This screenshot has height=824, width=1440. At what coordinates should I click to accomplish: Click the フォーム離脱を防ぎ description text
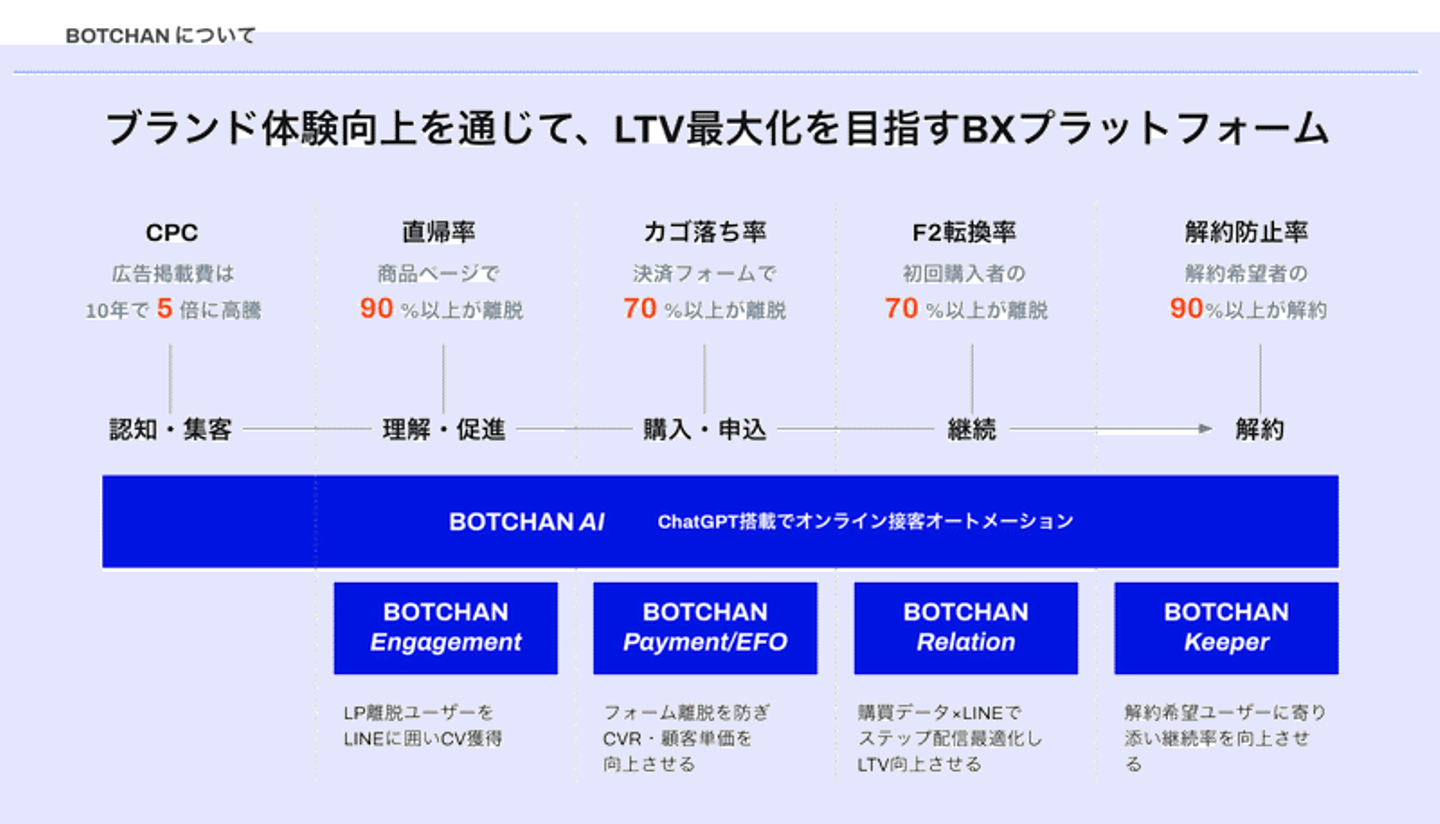coord(687,738)
